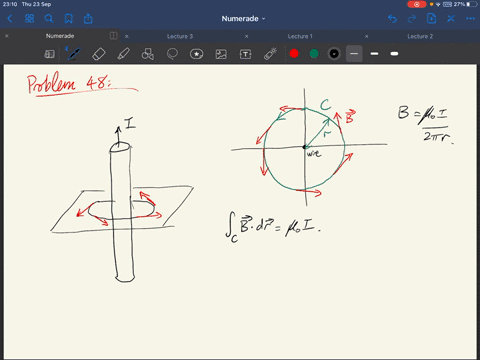Open the Elements sticker tool
This screenshot has height=360, width=480.
197,54
